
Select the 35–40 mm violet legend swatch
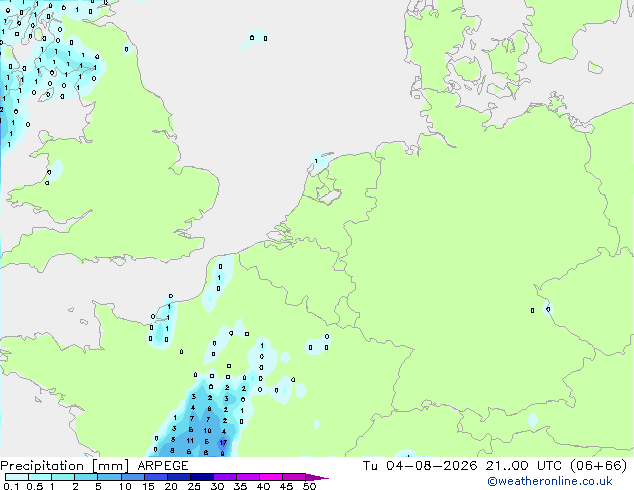pos(248,477)
